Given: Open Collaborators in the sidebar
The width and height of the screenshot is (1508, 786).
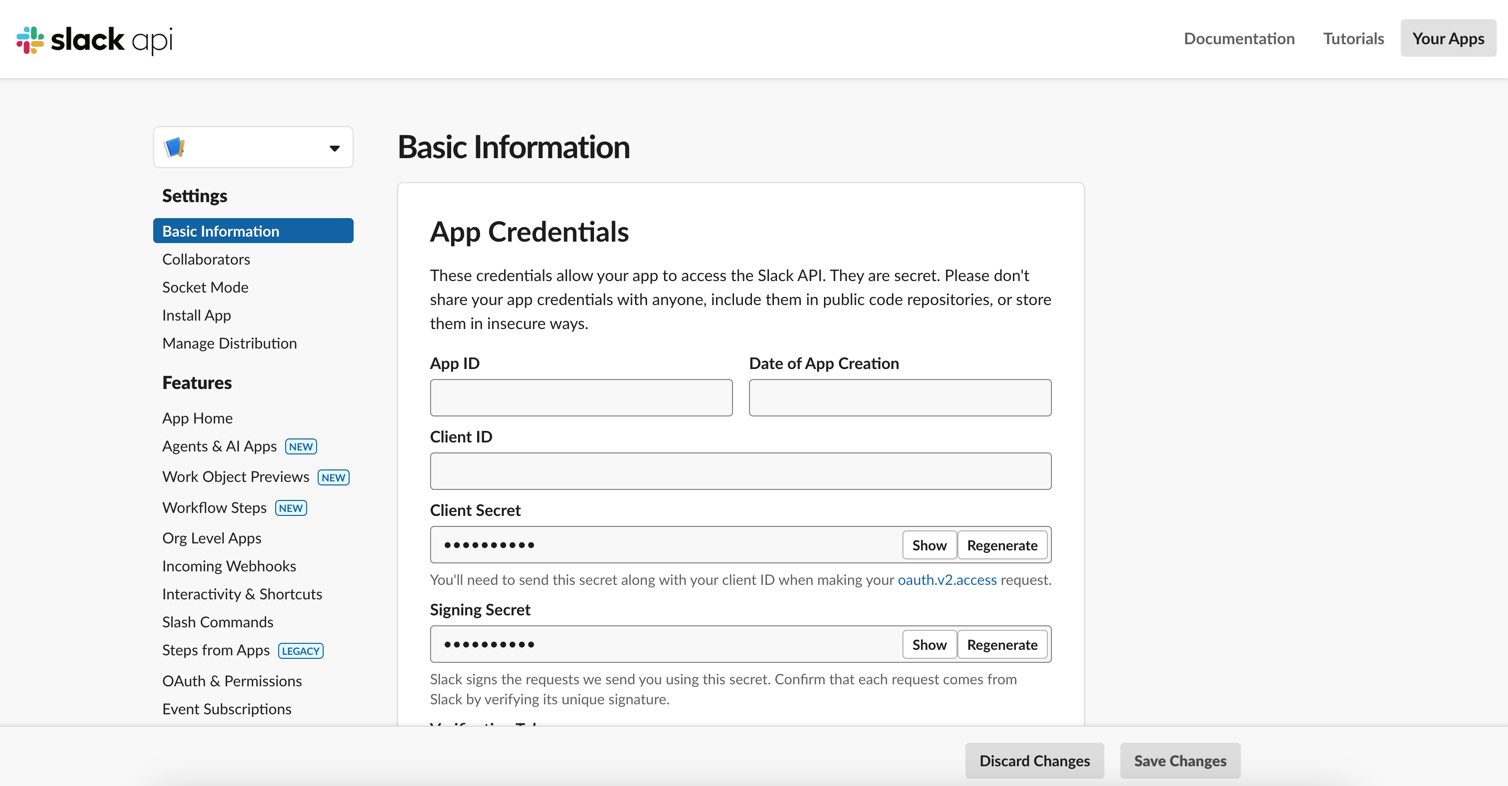Looking at the screenshot, I should point(206,259).
